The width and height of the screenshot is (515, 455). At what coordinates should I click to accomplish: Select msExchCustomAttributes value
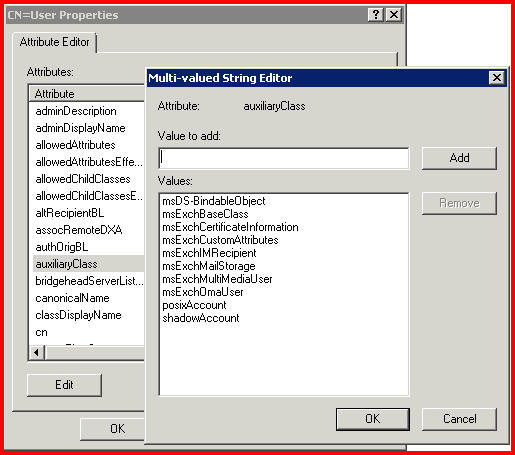click(220, 240)
